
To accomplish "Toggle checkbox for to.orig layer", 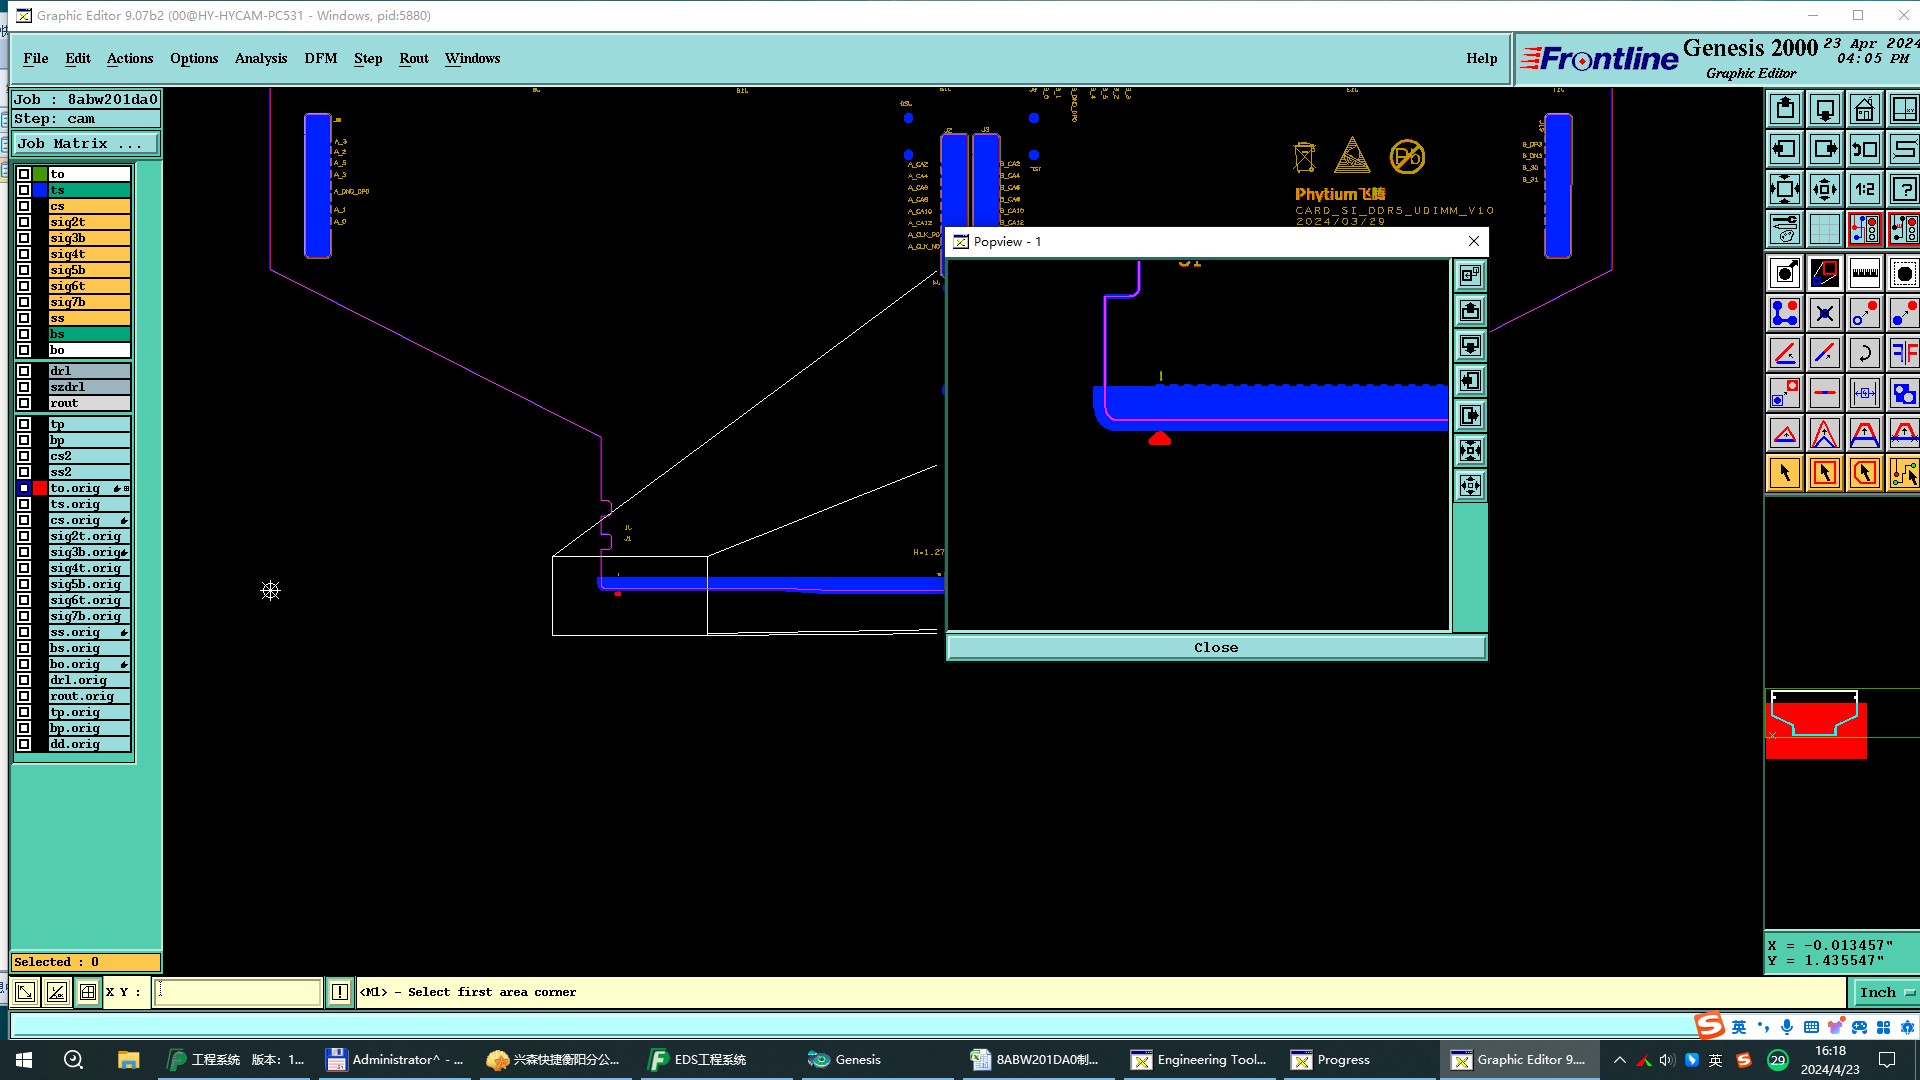I will click(24, 488).
